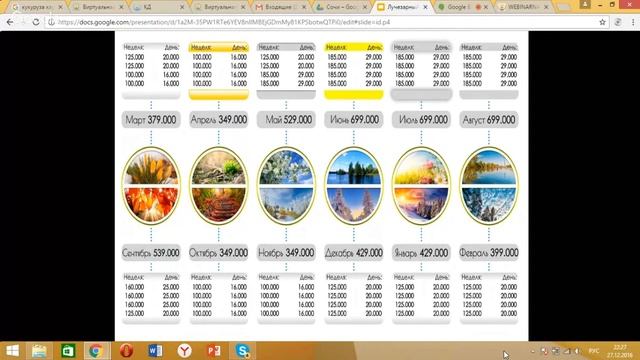
Task: Open Microsoft Word from the taskbar
Action: pos(156,351)
